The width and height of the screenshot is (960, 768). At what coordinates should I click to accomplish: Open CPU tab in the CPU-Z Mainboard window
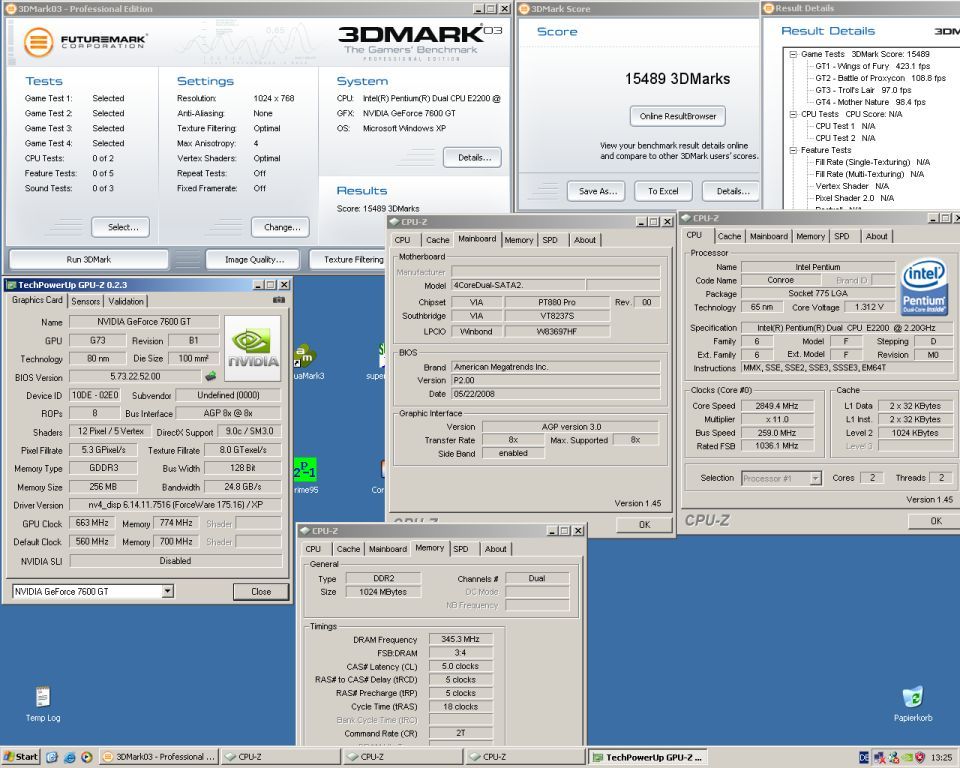pos(402,240)
